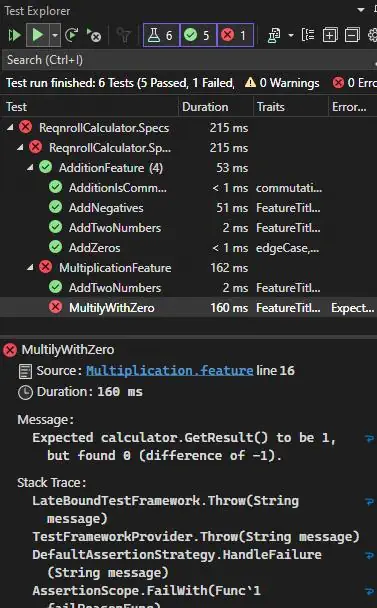
Task: Select the failed MultilyWithZero test row
Action: 188,307
